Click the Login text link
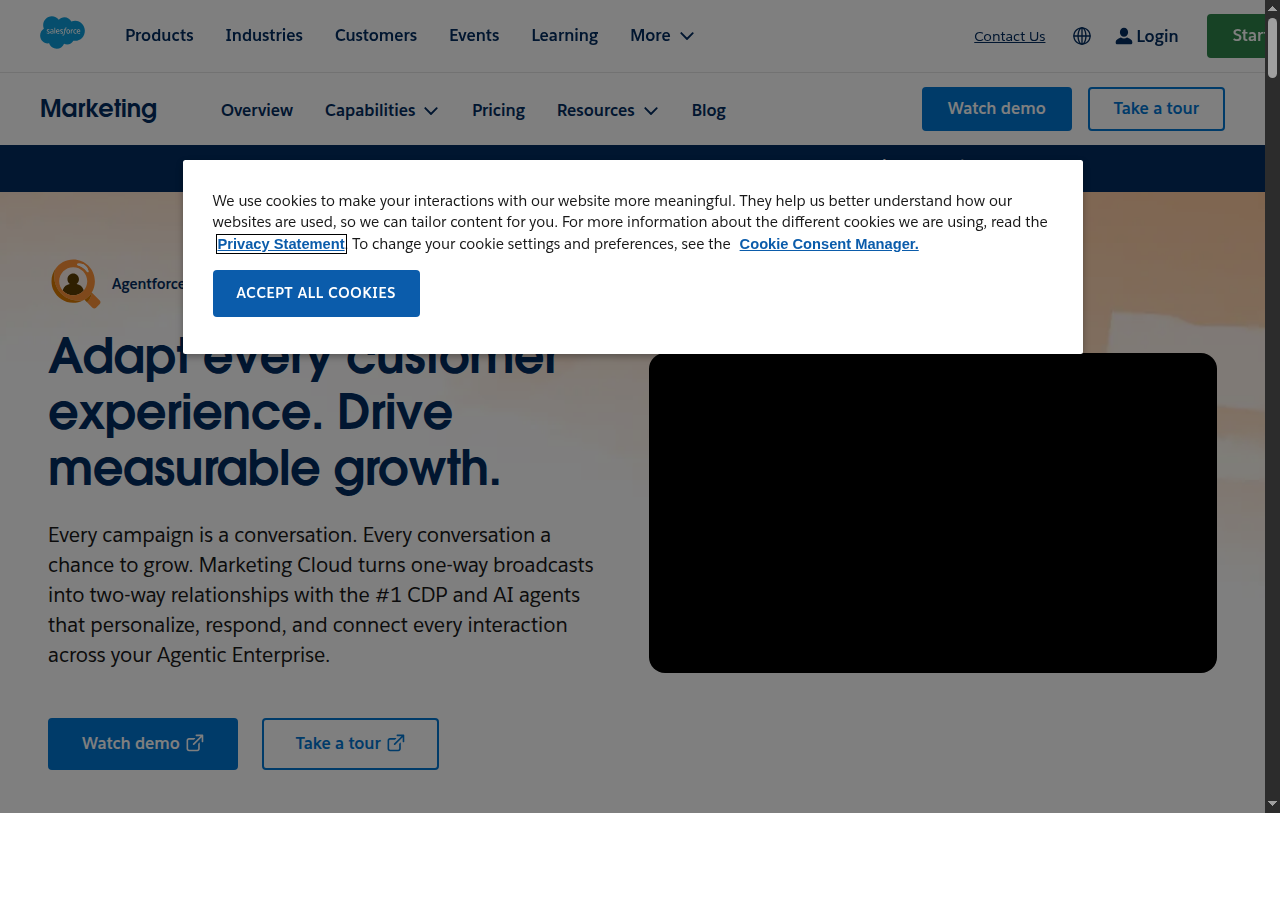This screenshot has width=1280, height=900. click(x=1157, y=36)
